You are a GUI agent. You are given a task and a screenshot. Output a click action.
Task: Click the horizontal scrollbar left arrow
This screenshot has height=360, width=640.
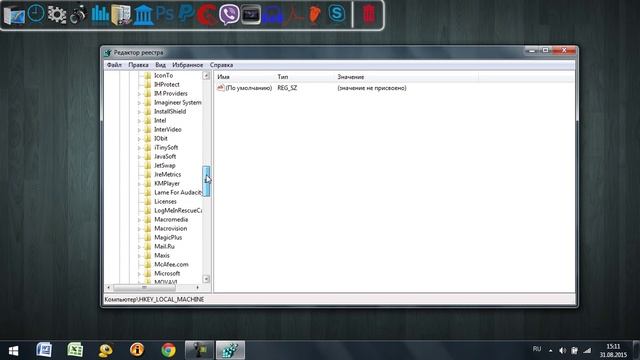click(109, 287)
